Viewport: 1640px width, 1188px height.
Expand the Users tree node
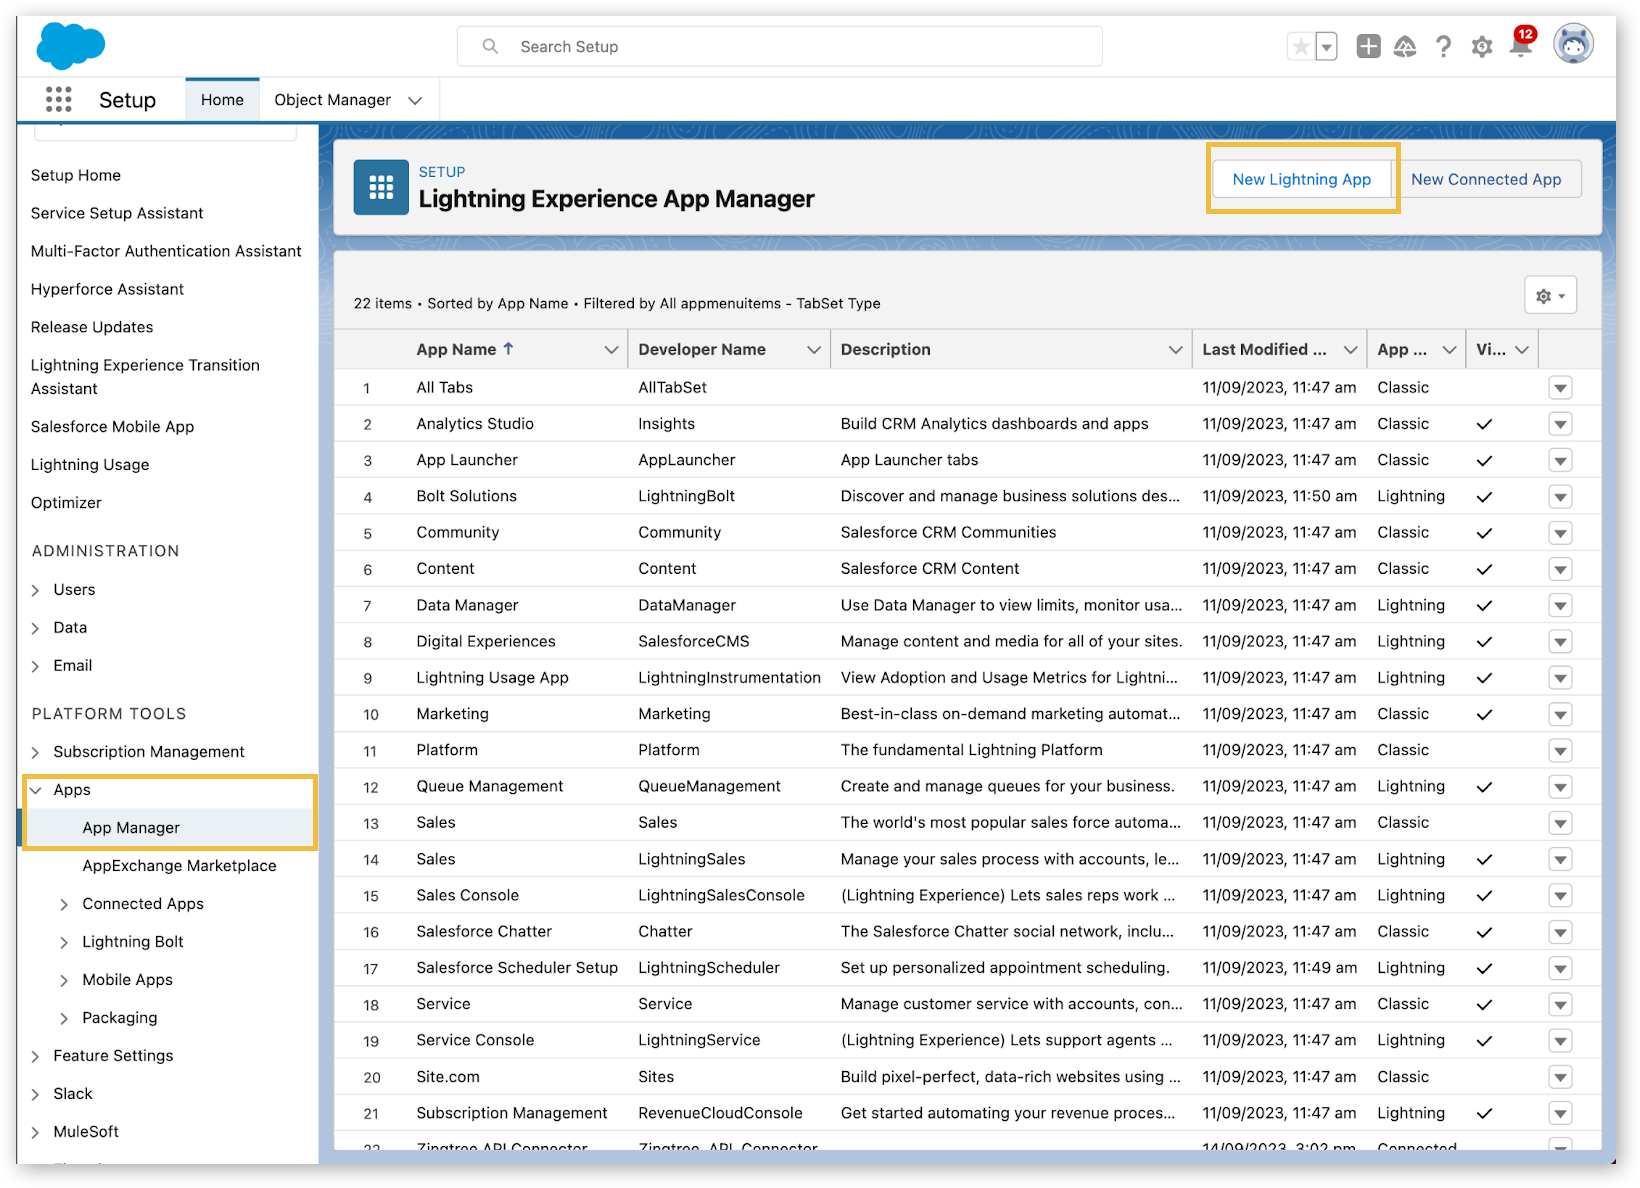tap(36, 590)
